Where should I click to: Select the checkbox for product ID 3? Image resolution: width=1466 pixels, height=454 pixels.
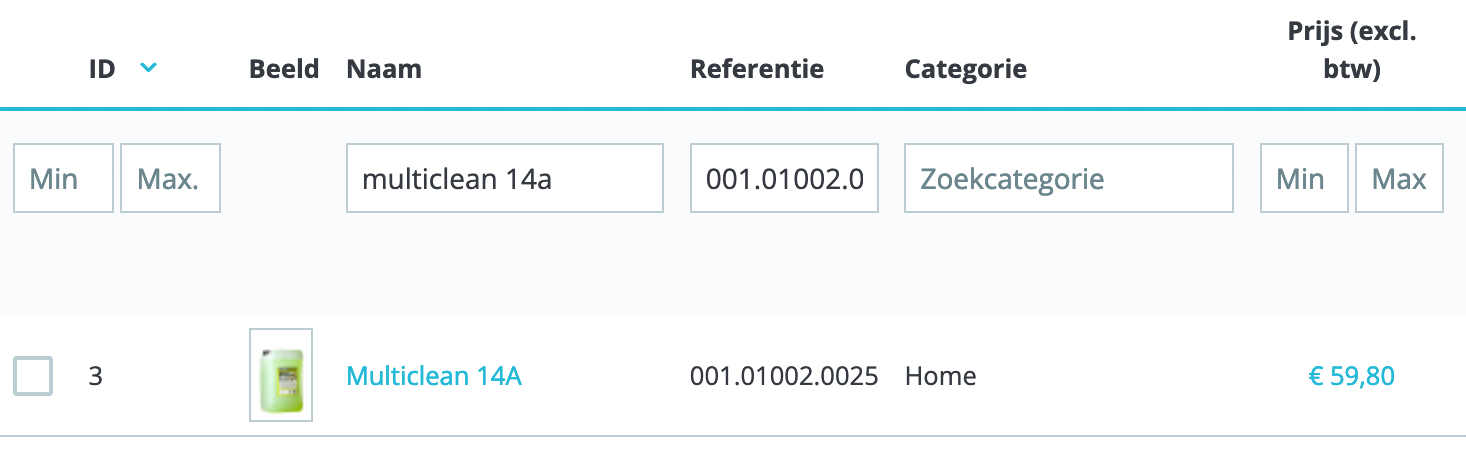click(33, 377)
